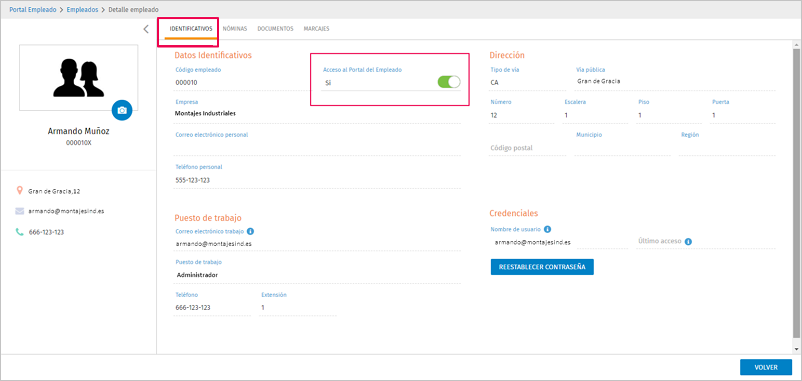Click the sidebar phone number 666-123-123
This screenshot has width=802, height=381.
[x=47, y=232]
